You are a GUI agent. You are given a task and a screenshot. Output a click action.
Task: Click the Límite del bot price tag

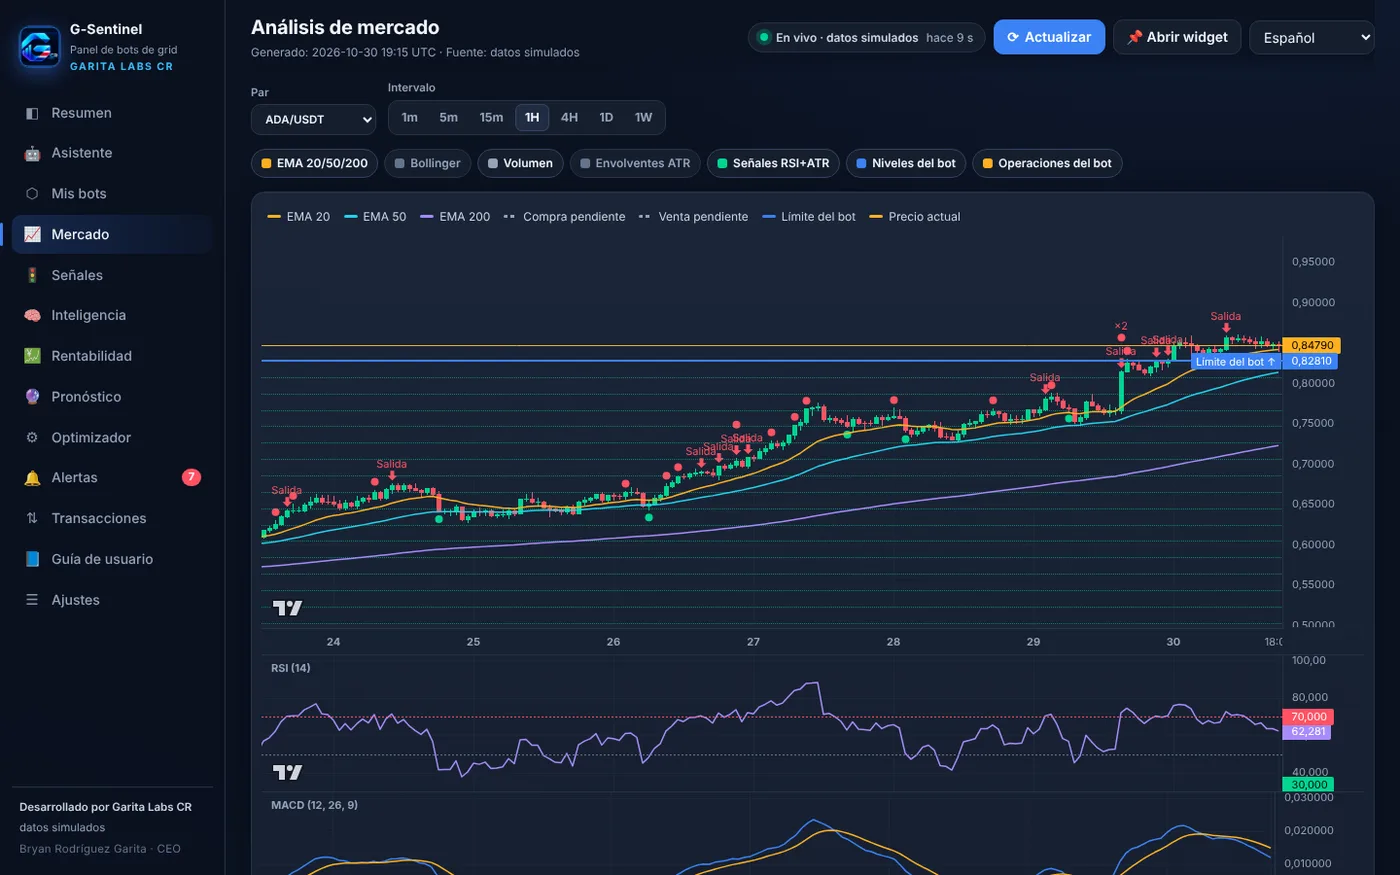[x=1235, y=362]
